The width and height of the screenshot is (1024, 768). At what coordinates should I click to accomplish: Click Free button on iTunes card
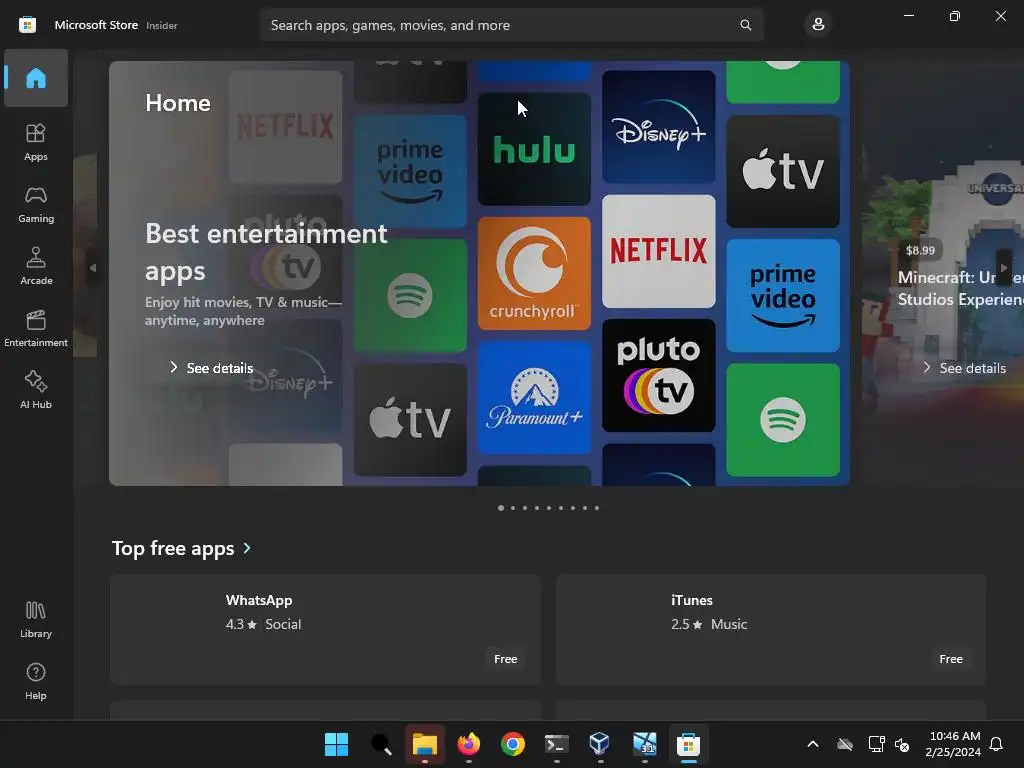tap(951, 659)
